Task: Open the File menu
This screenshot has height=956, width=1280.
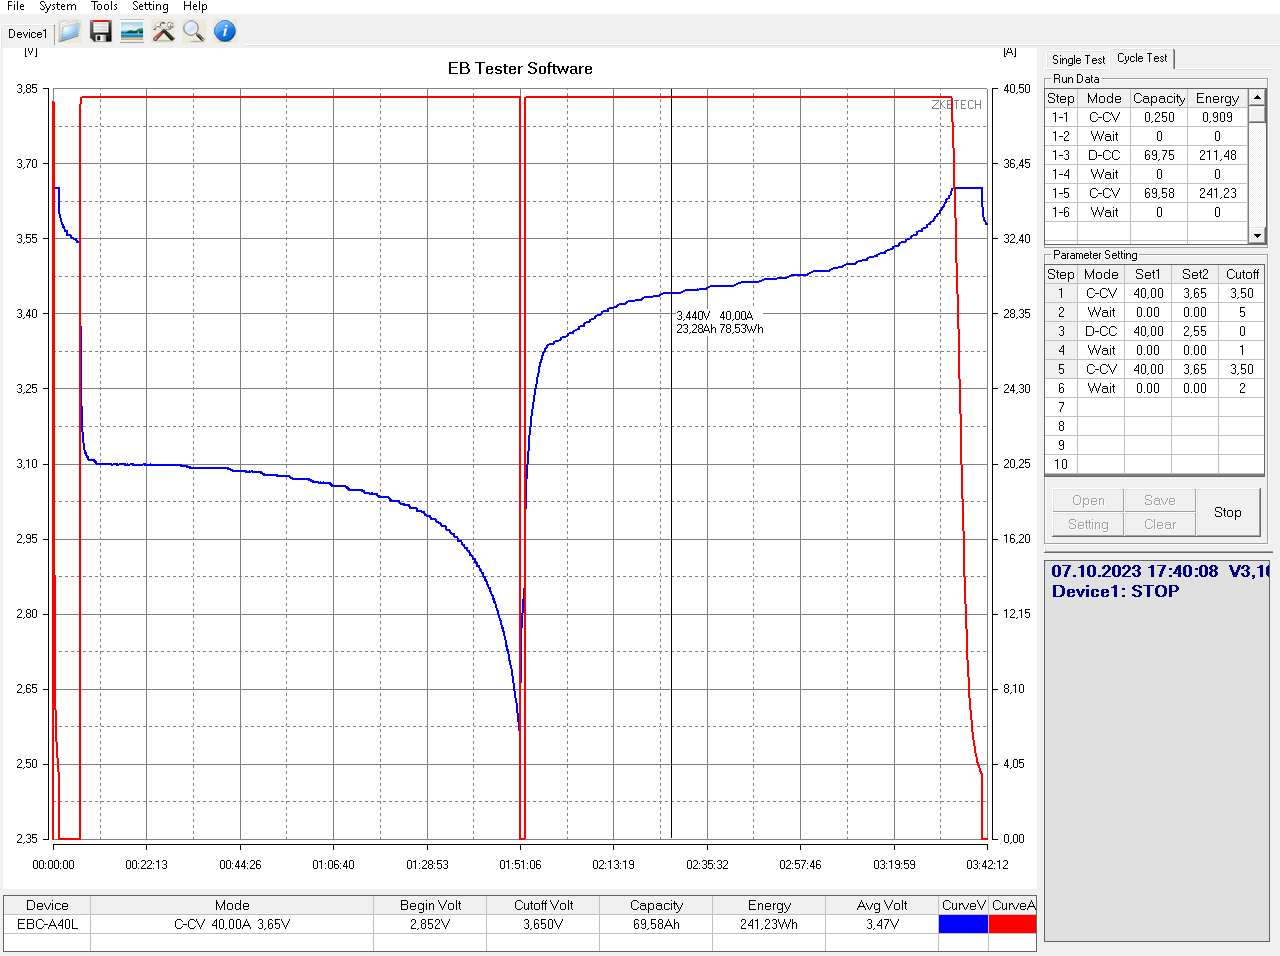Action: tap(16, 6)
